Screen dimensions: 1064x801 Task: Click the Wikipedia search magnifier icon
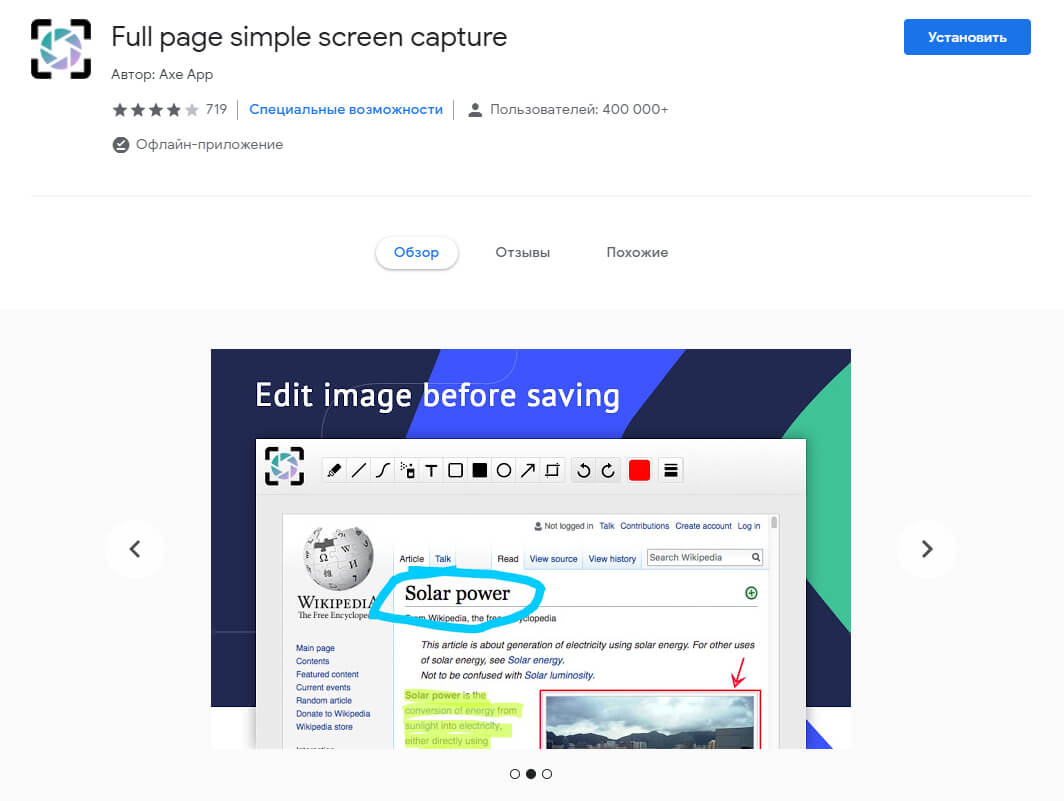click(756, 557)
